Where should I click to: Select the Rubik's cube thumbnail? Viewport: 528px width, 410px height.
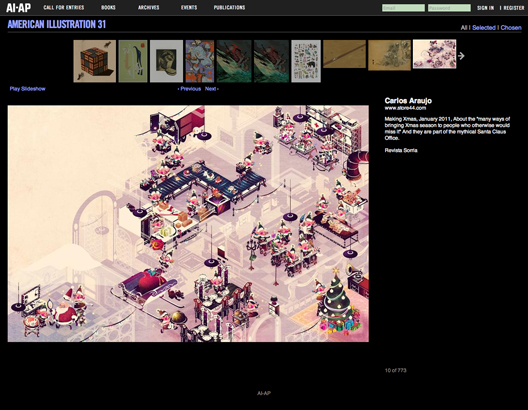pyautogui.click(x=95, y=61)
